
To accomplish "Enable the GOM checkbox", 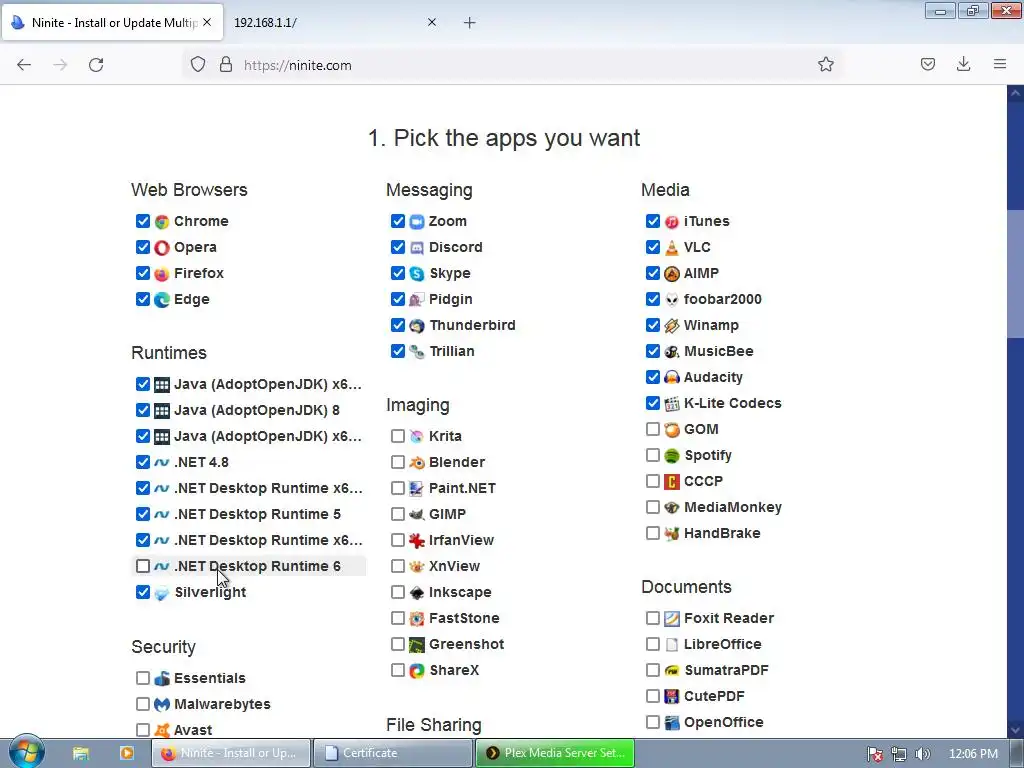I will [652, 429].
